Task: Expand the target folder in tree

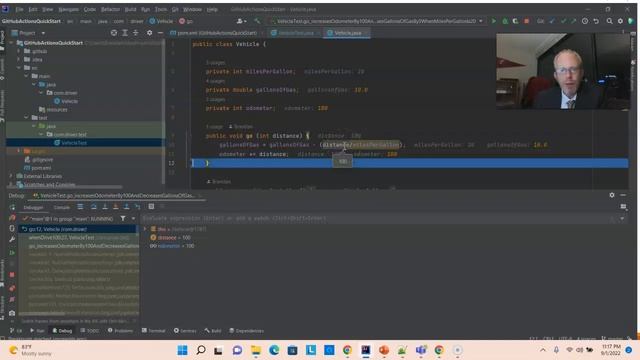Action: pos(18,151)
